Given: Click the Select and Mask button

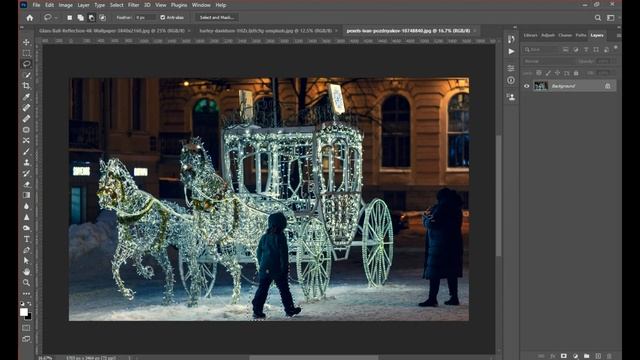Looking at the screenshot, I should point(217,18).
